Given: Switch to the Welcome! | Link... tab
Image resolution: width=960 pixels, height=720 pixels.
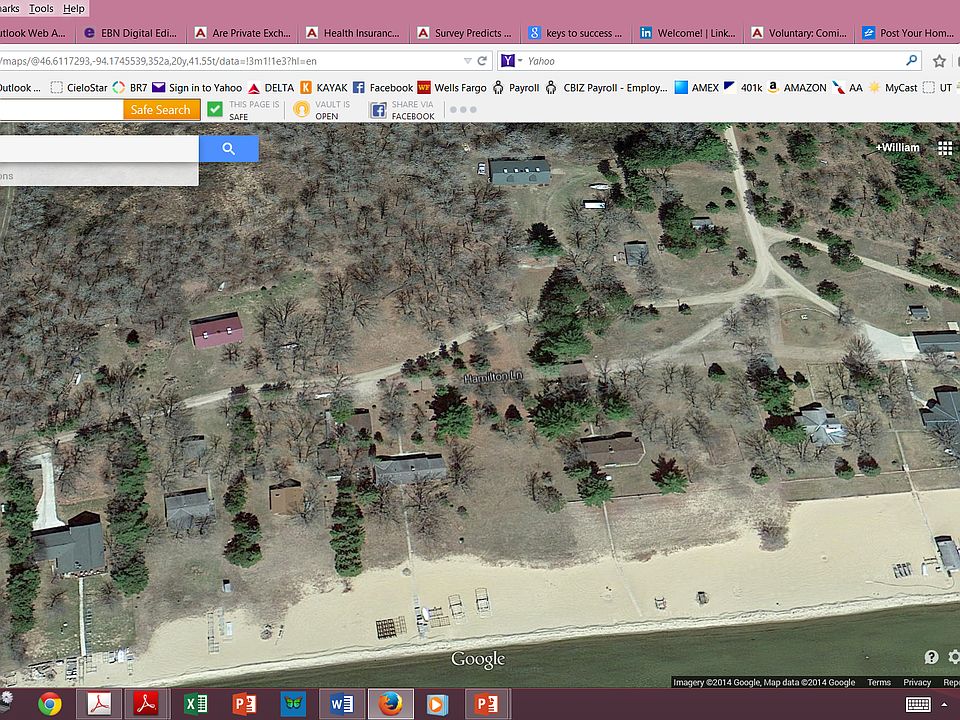Looking at the screenshot, I should [x=687, y=33].
